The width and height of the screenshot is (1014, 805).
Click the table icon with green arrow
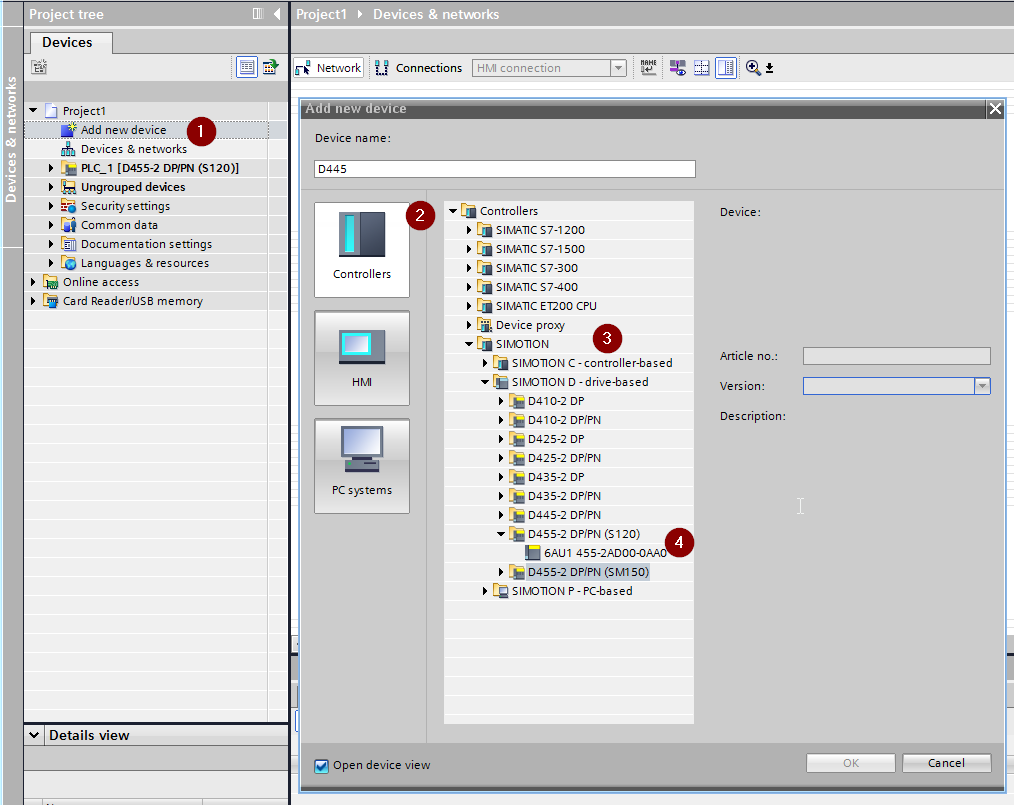pyautogui.click(x=270, y=67)
